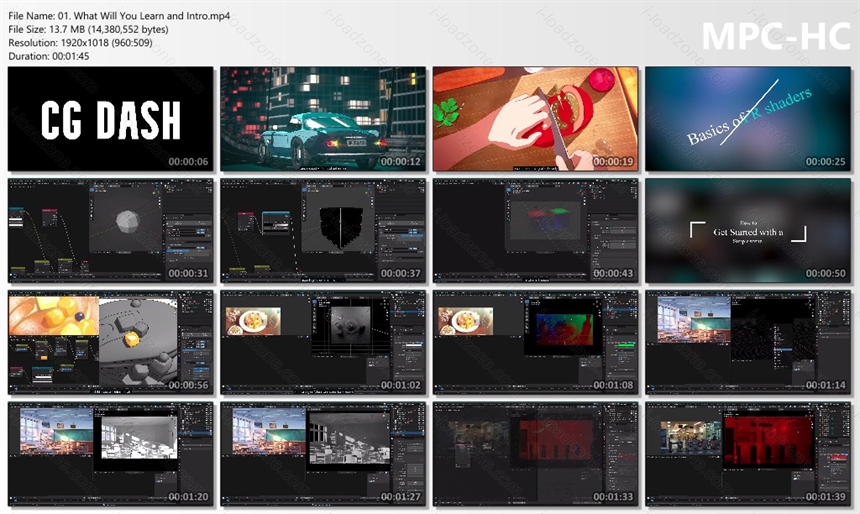This screenshot has height=514, width=860.
Task: Click the MPC-HC logo text
Action: tap(776, 36)
